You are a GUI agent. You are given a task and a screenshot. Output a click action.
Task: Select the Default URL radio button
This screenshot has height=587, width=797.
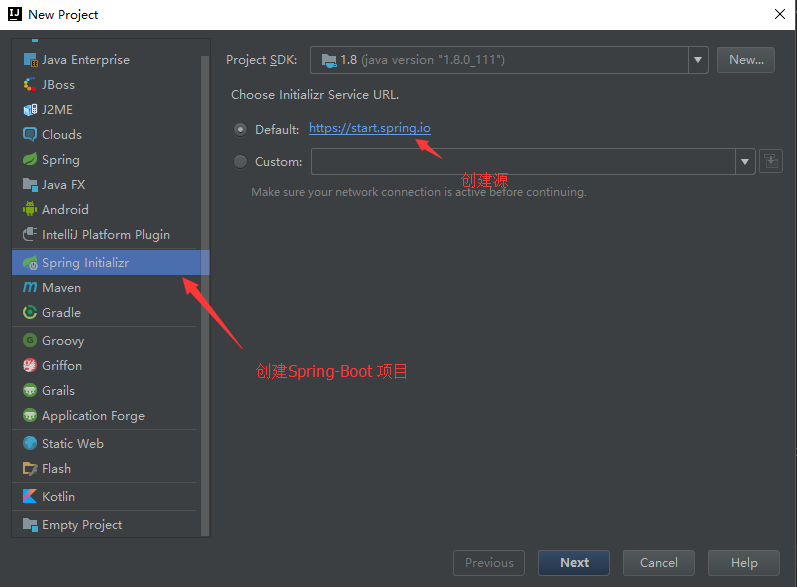click(240, 130)
